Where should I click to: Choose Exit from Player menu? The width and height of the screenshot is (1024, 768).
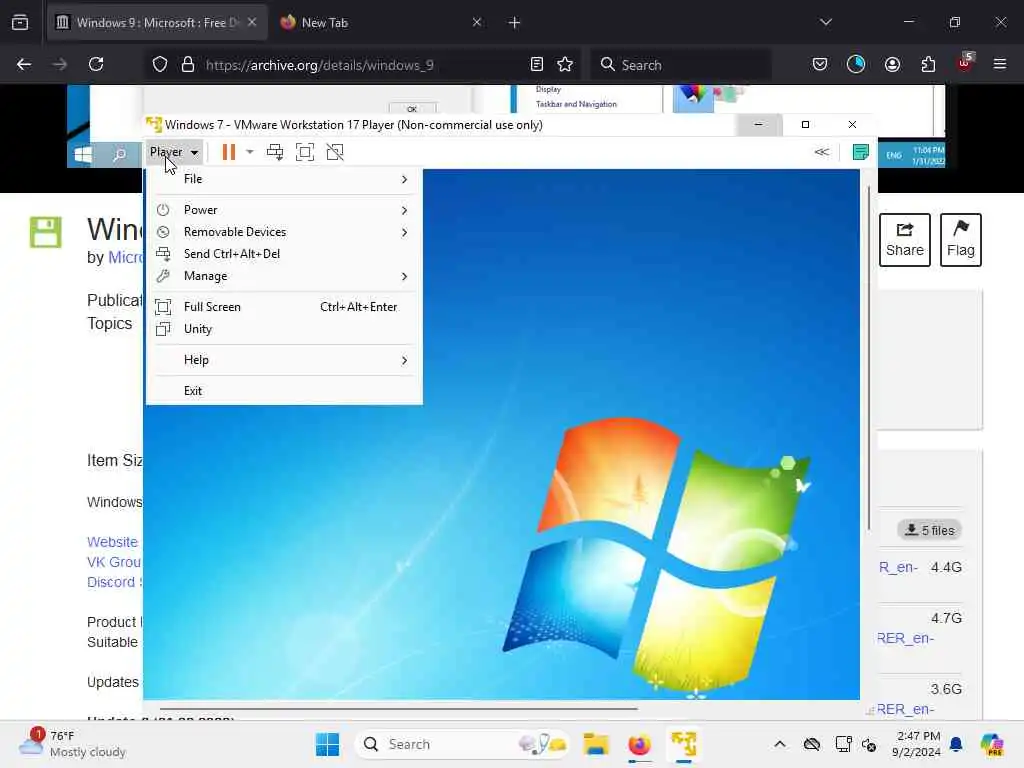coord(284,391)
